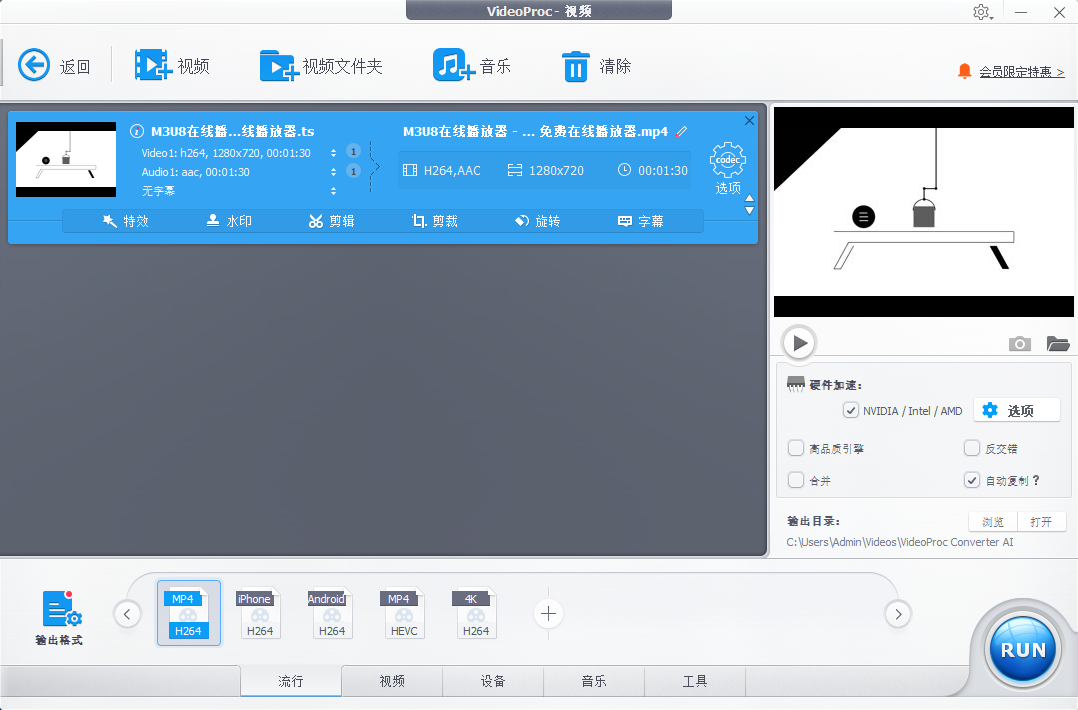Open 剪裁 crop tool
This screenshot has height=710, width=1078.
[x=434, y=221]
